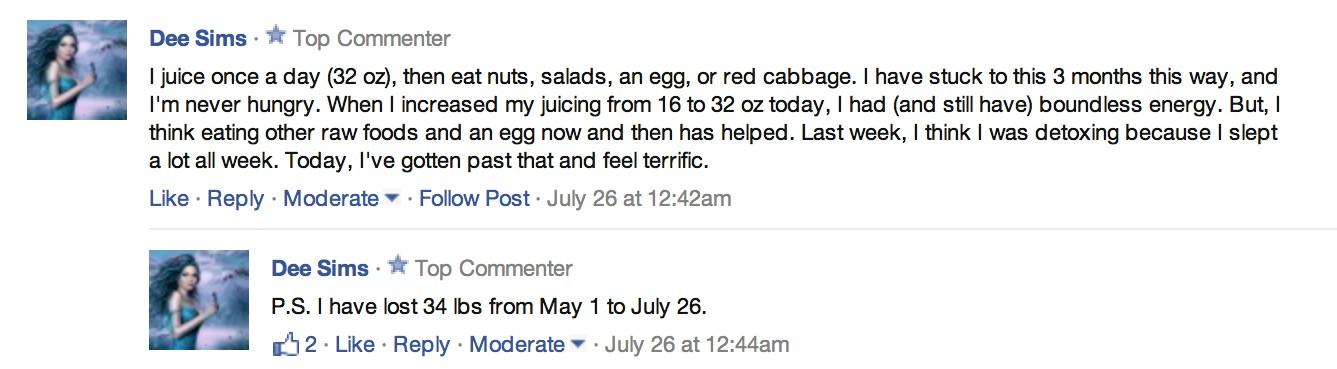The height and width of the screenshot is (369, 1337).
Task: Open Dee Sims' avatar on the reply comment
Action: click(198, 300)
